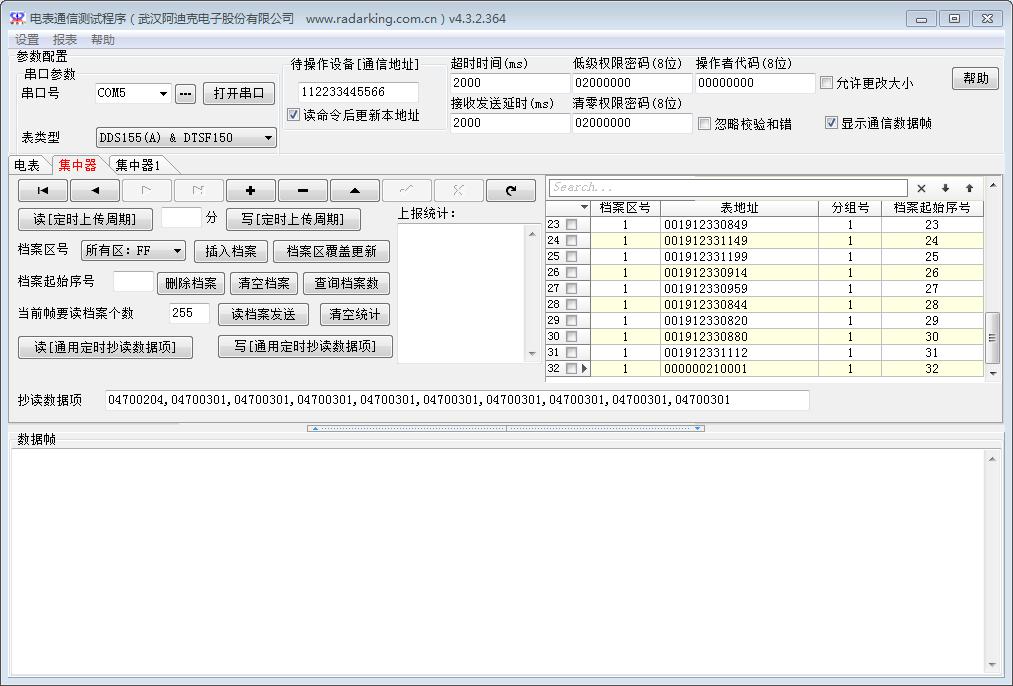The height and width of the screenshot is (686, 1013).
Task: Click the up-triangle edit record button
Action: [x=355, y=190]
